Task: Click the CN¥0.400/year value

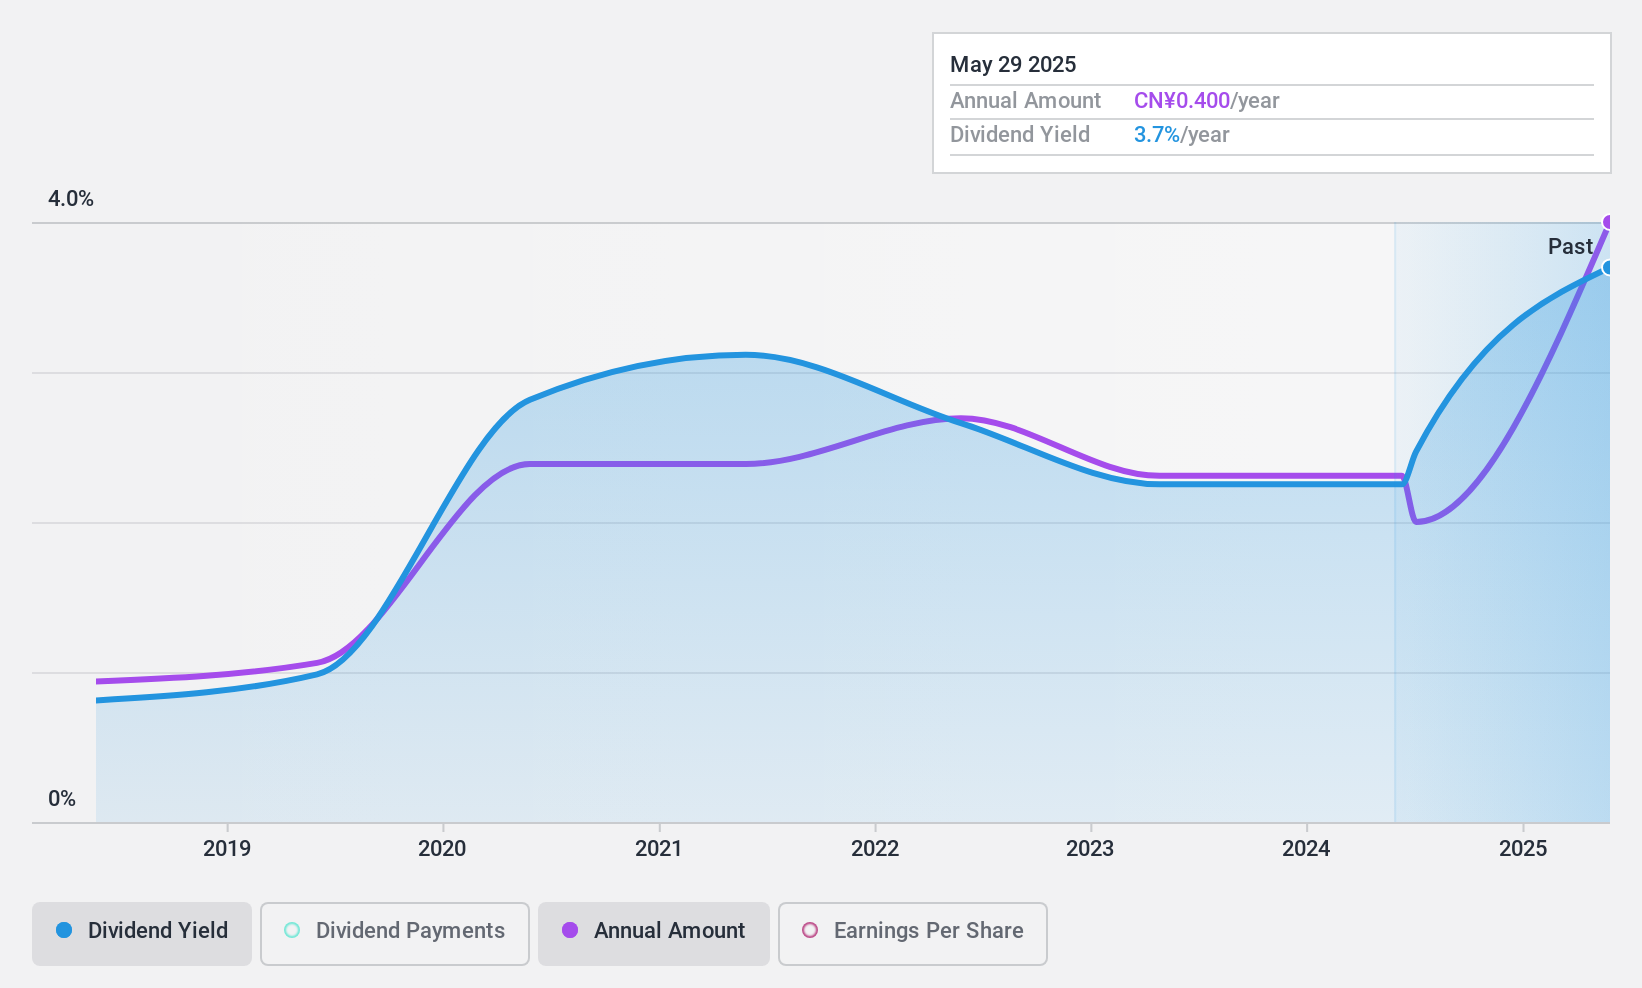Action: [1206, 101]
